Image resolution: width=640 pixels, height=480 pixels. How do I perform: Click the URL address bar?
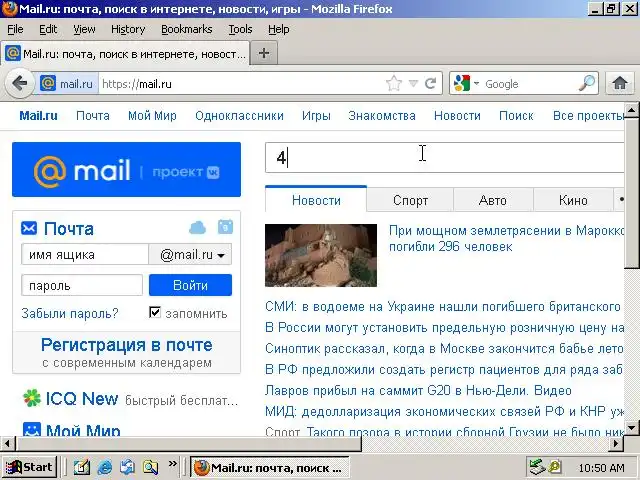241,84
